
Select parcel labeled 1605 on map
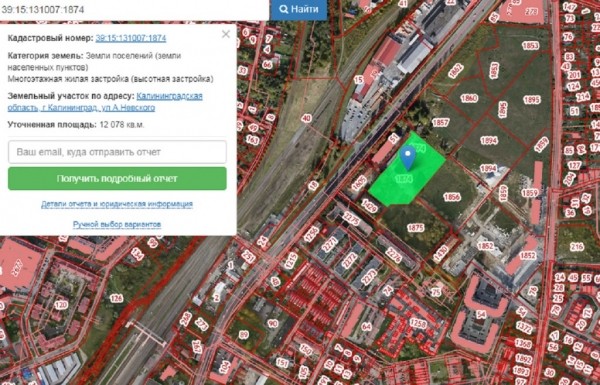tap(359, 183)
